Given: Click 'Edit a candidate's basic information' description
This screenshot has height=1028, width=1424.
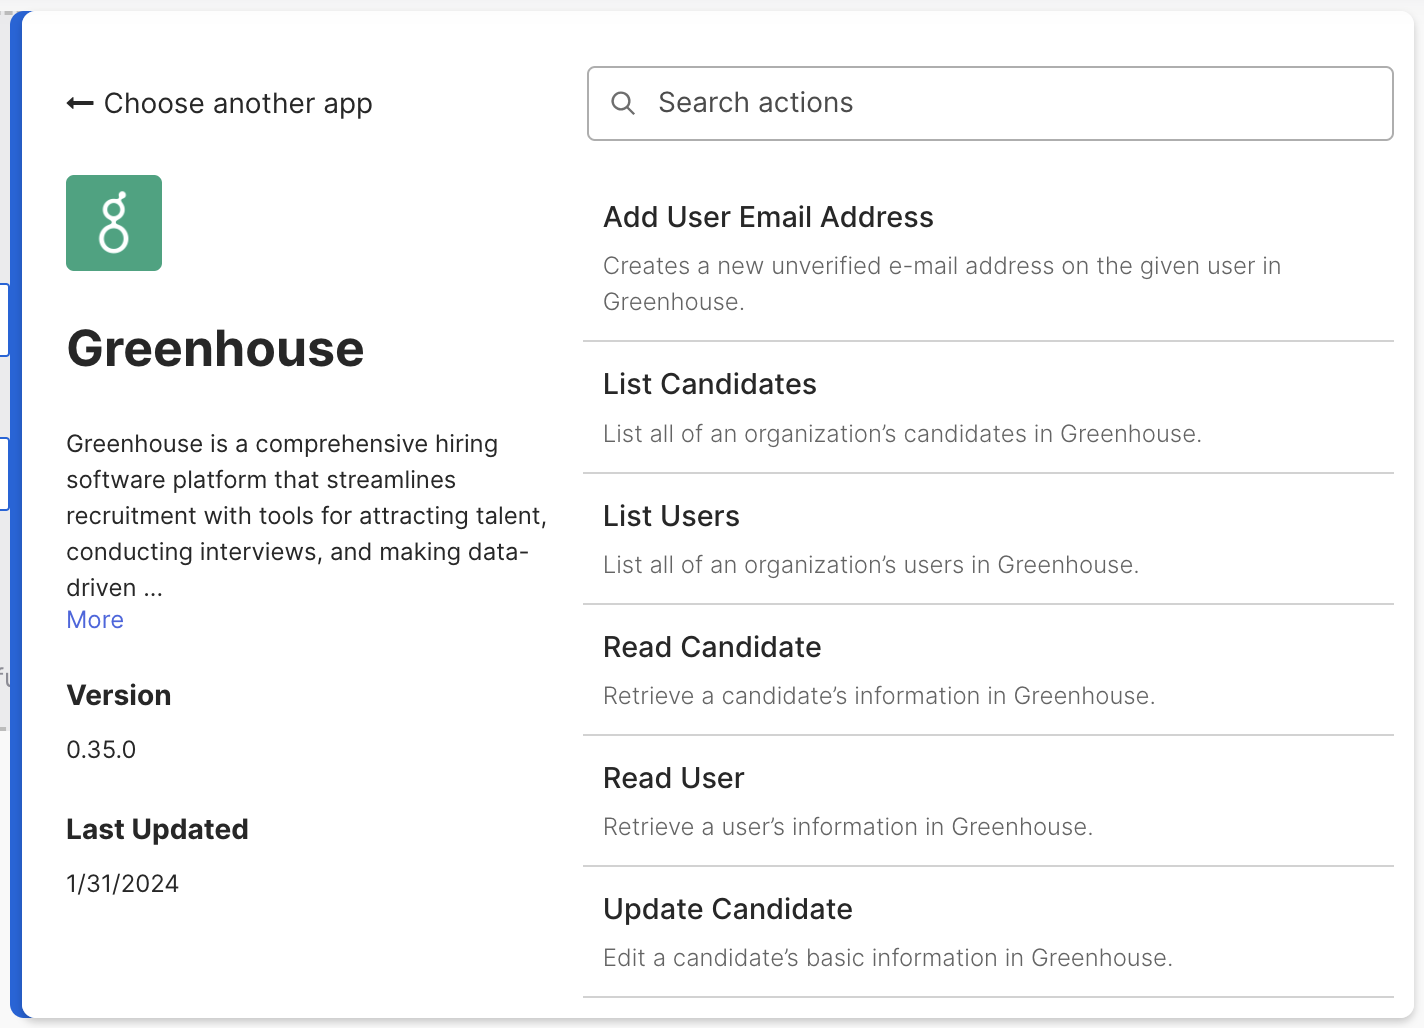Looking at the screenshot, I should pyautogui.click(x=887, y=958).
